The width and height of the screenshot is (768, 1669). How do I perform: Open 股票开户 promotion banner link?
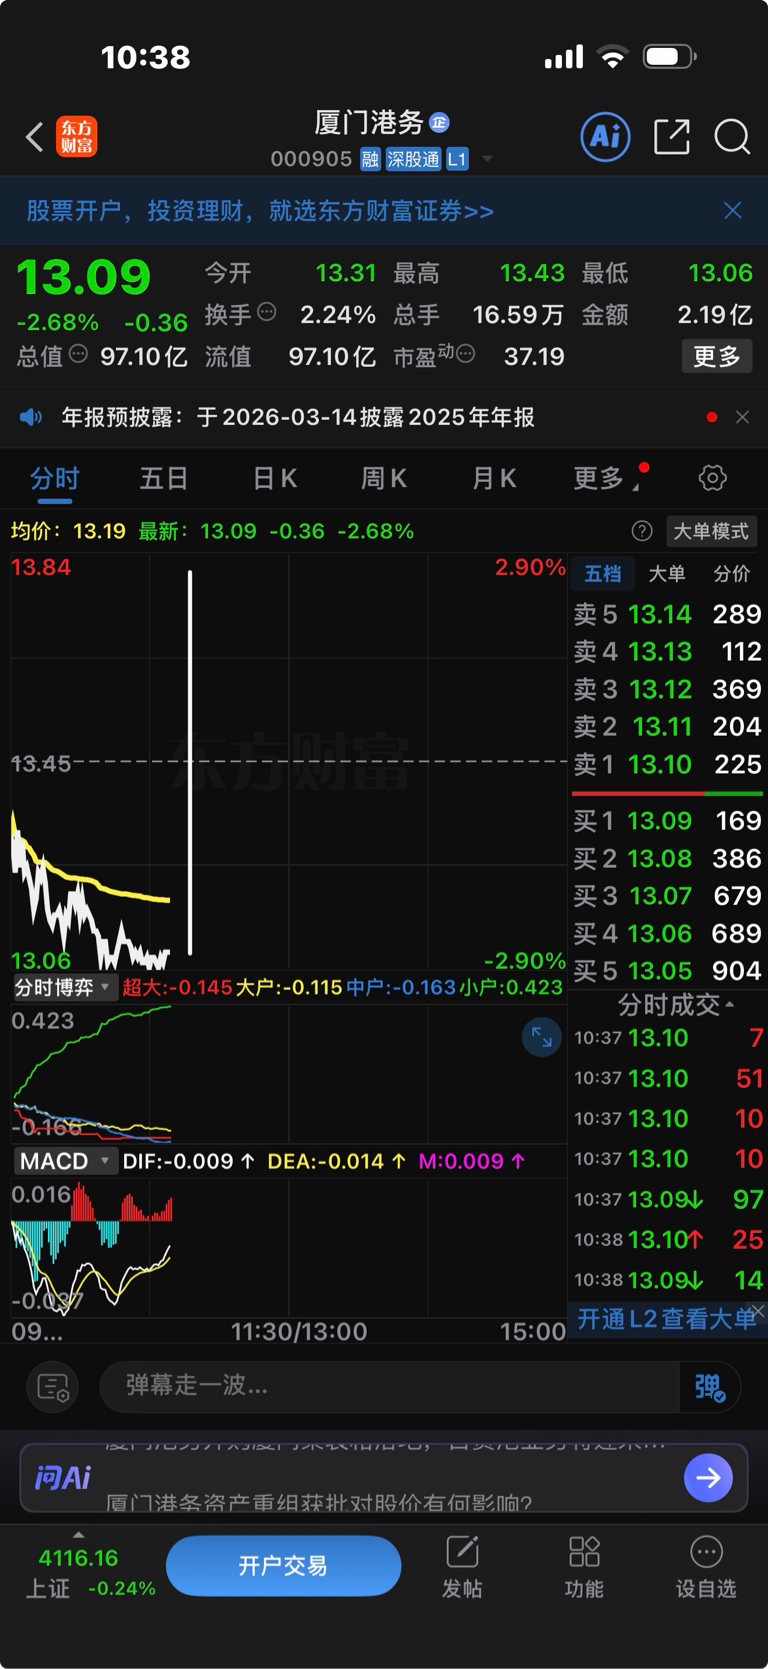260,211
